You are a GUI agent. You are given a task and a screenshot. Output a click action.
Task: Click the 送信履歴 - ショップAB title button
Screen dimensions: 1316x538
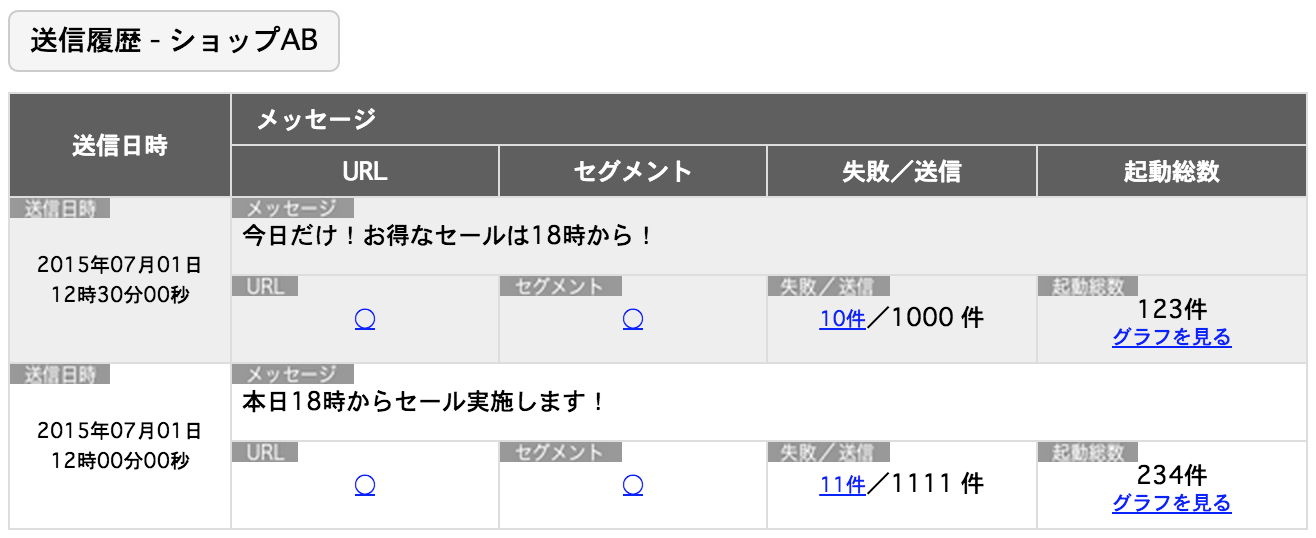tap(174, 41)
